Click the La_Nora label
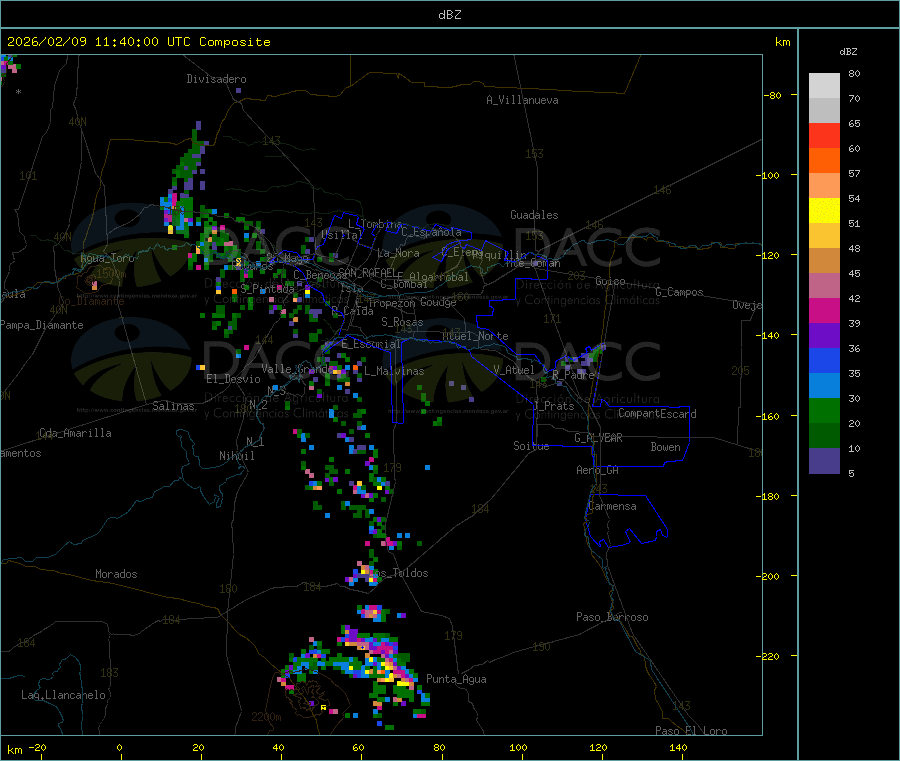The height and width of the screenshot is (761, 900). click(x=398, y=253)
